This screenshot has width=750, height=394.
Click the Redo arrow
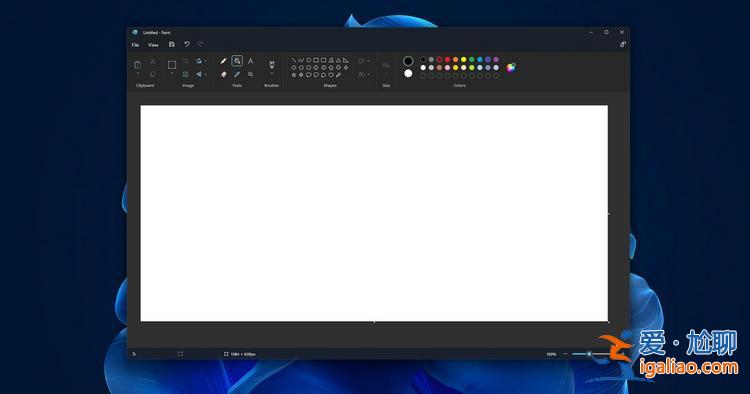(200, 44)
